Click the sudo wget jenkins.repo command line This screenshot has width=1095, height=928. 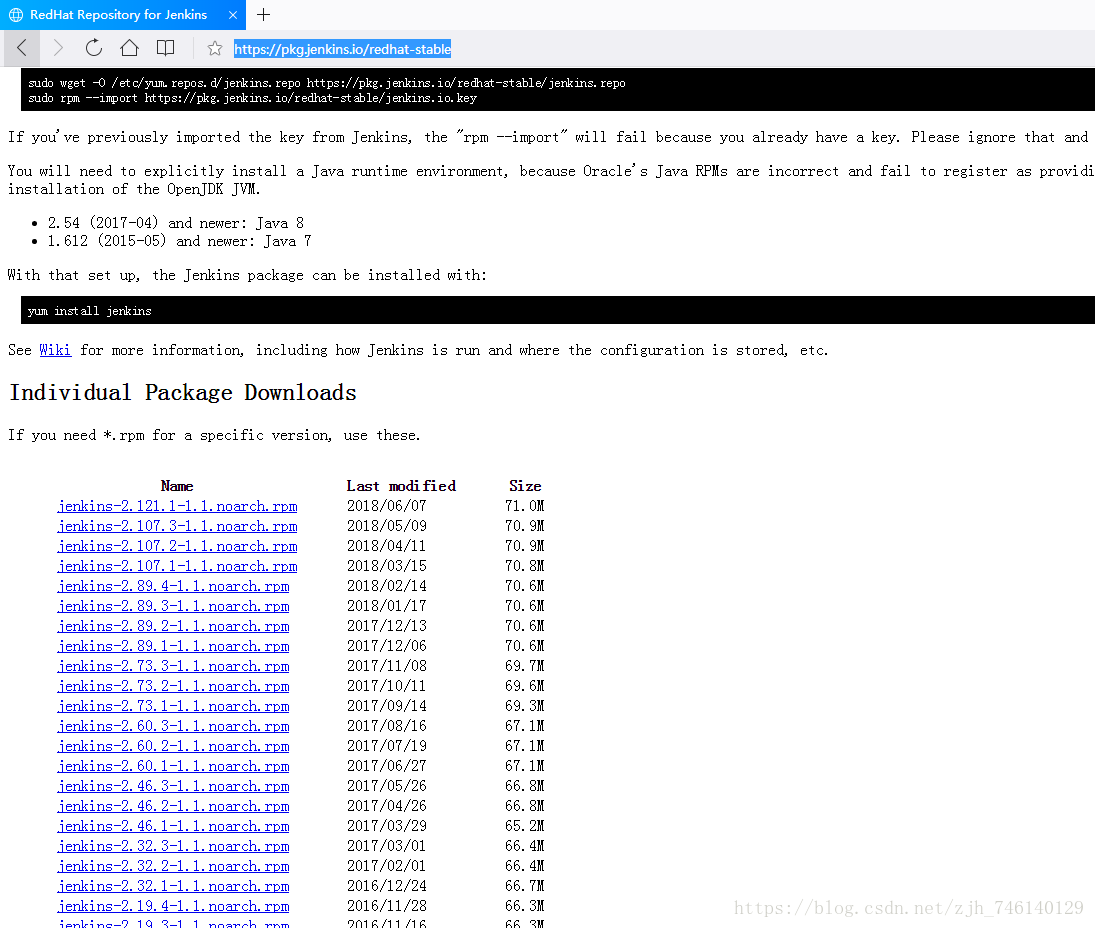tap(327, 83)
